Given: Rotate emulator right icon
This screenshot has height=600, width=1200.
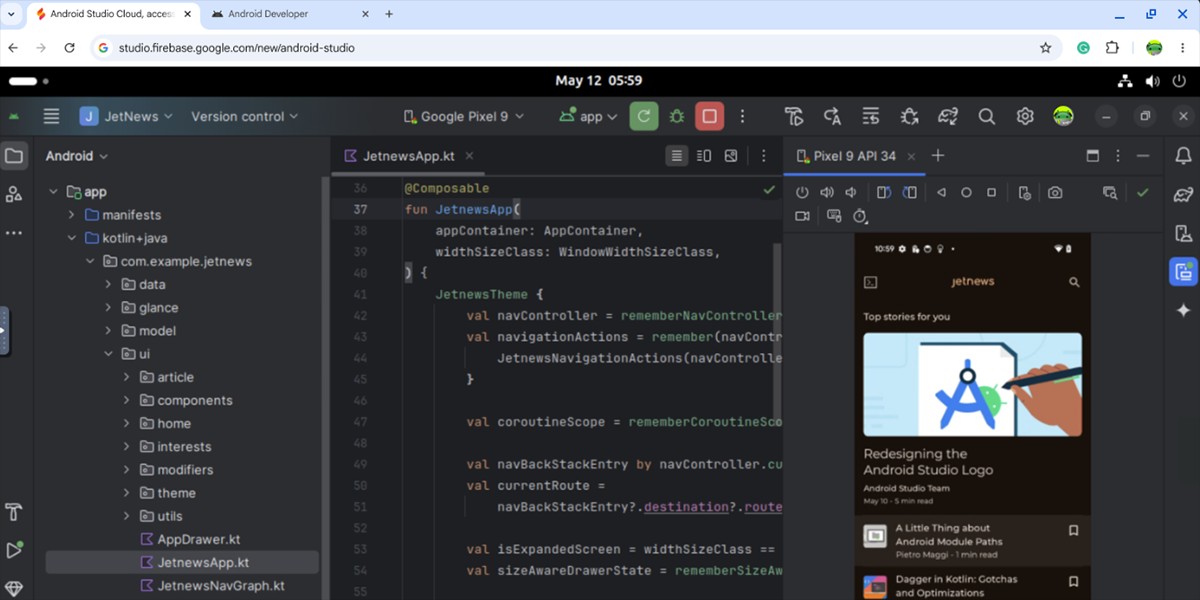Looking at the screenshot, I should 909,192.
